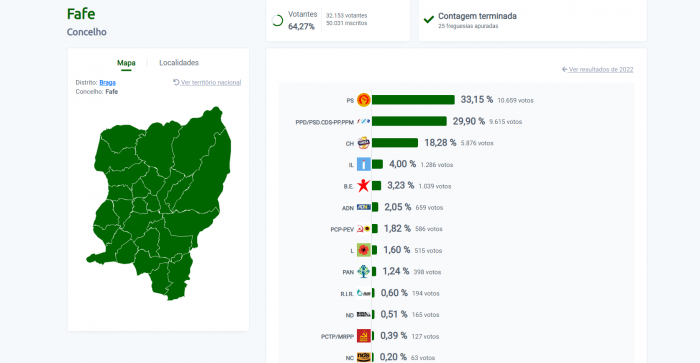The image size is (700, 363).
Task: Switch to the Mapa tab
Action: tap(126, 63)
